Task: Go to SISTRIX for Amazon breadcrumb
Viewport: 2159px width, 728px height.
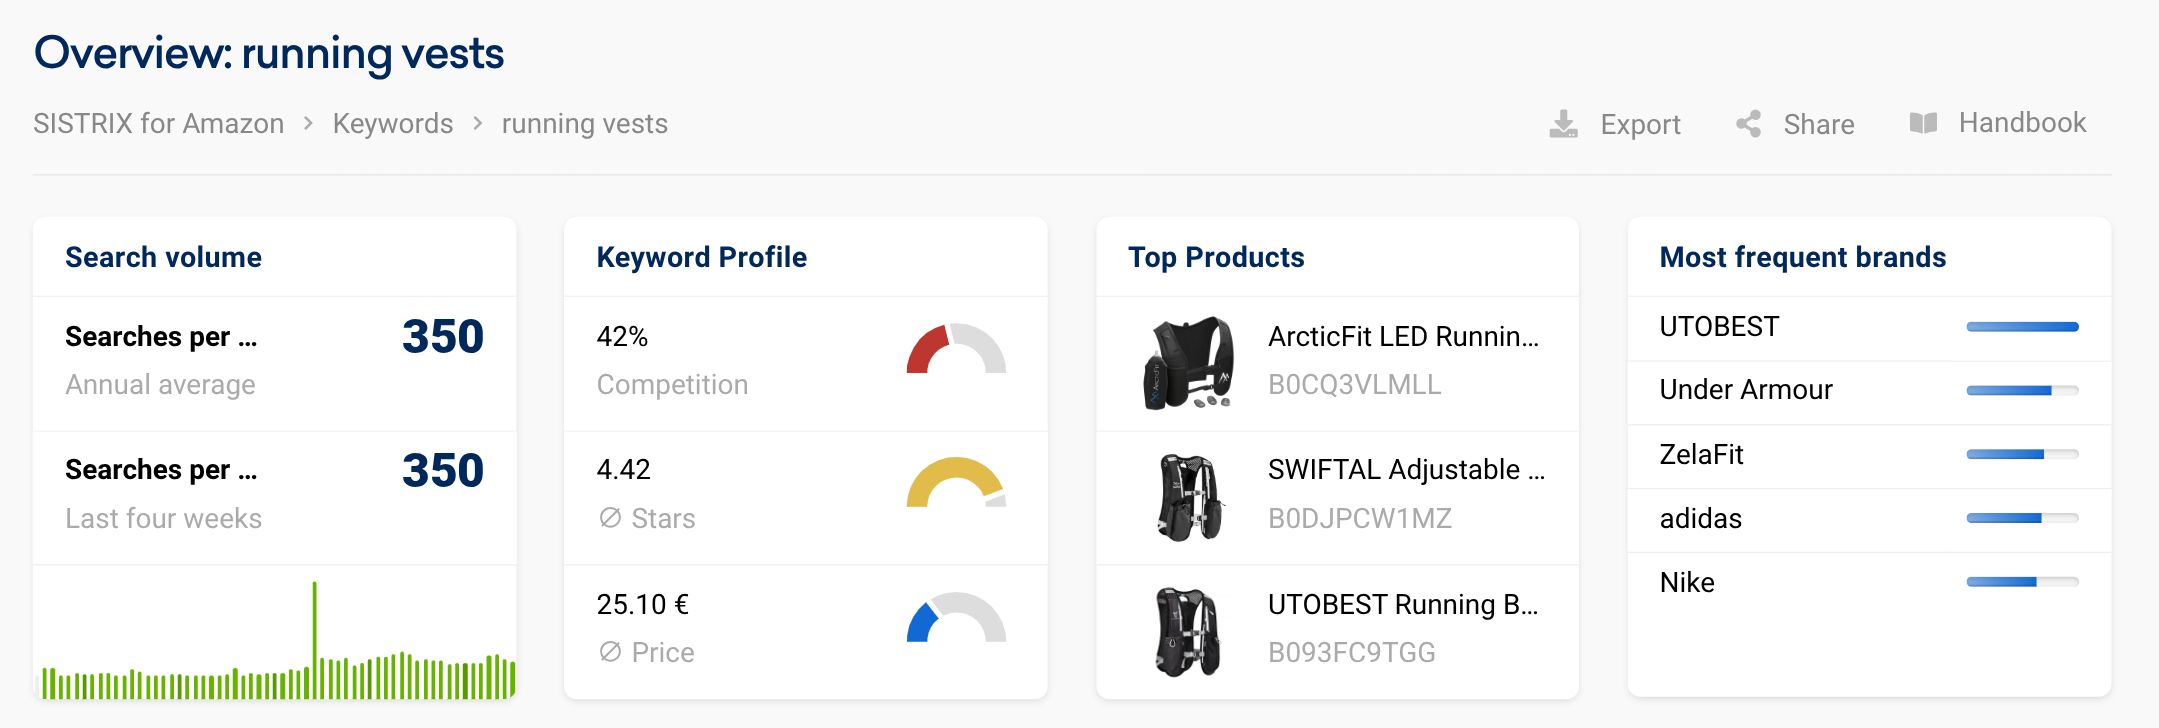Action: (159, 124)
